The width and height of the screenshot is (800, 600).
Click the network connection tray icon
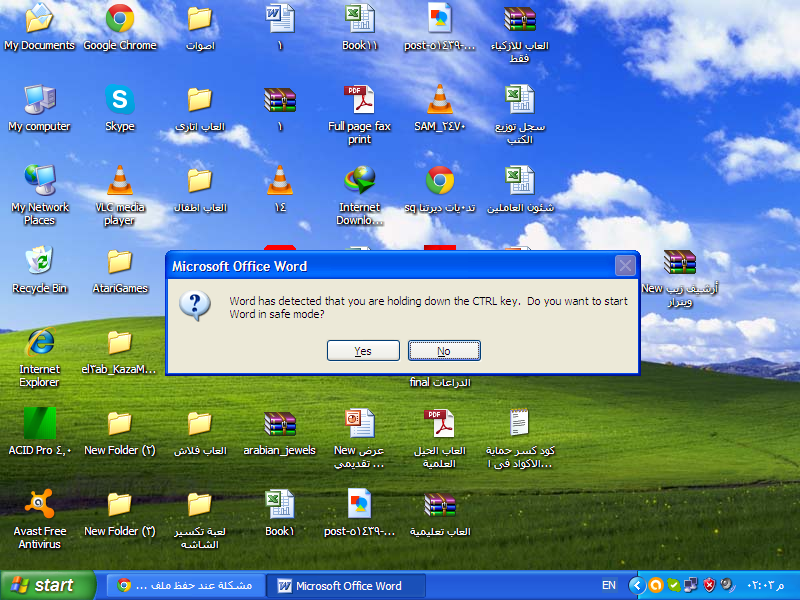coord(691,585)
